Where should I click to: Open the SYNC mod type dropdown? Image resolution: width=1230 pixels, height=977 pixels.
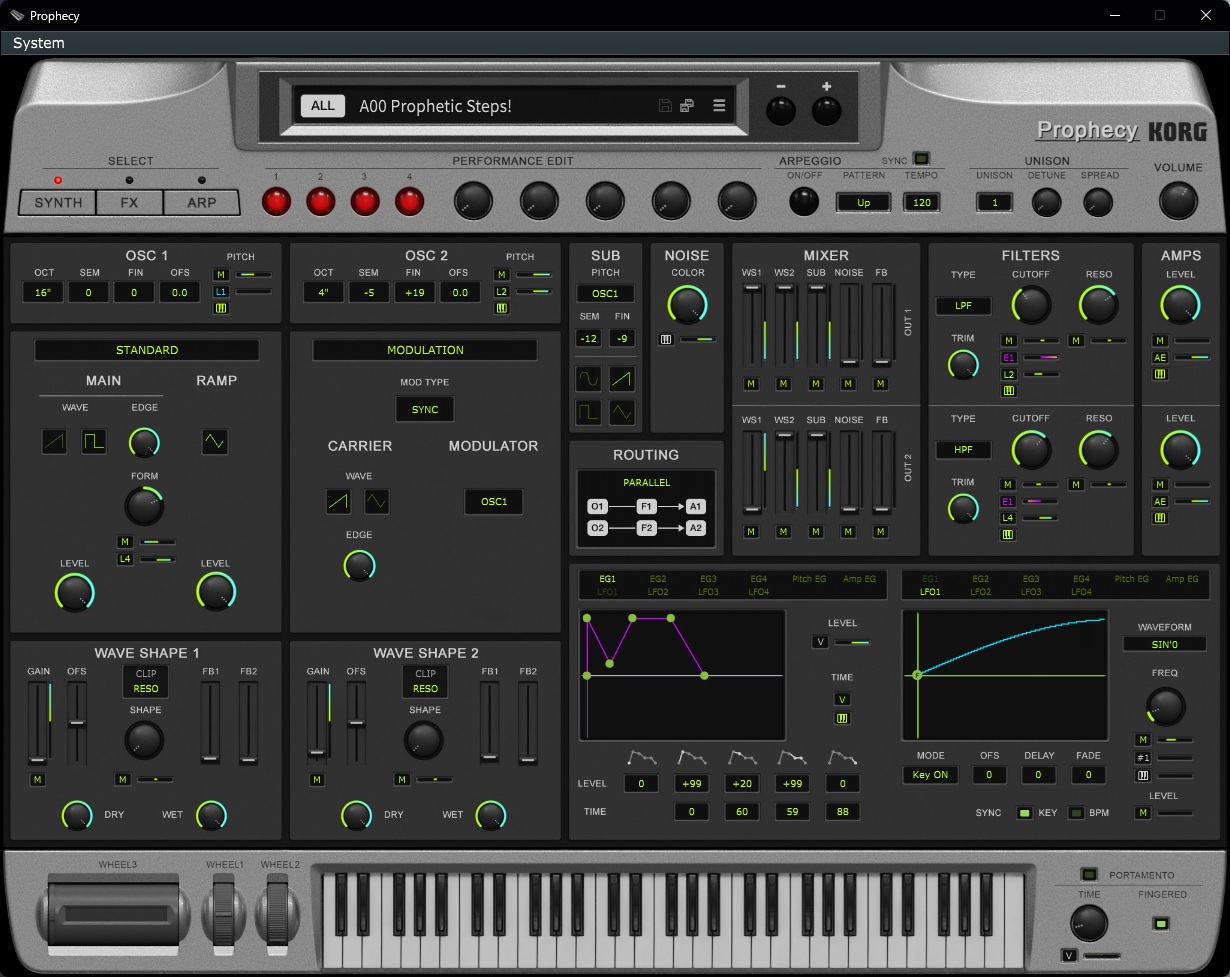(x=425, y=409)
